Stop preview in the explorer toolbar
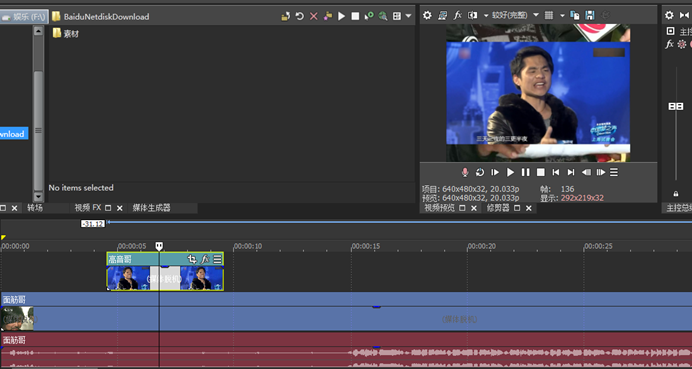This screenshot has width=692, height=369. coord(355,16)
